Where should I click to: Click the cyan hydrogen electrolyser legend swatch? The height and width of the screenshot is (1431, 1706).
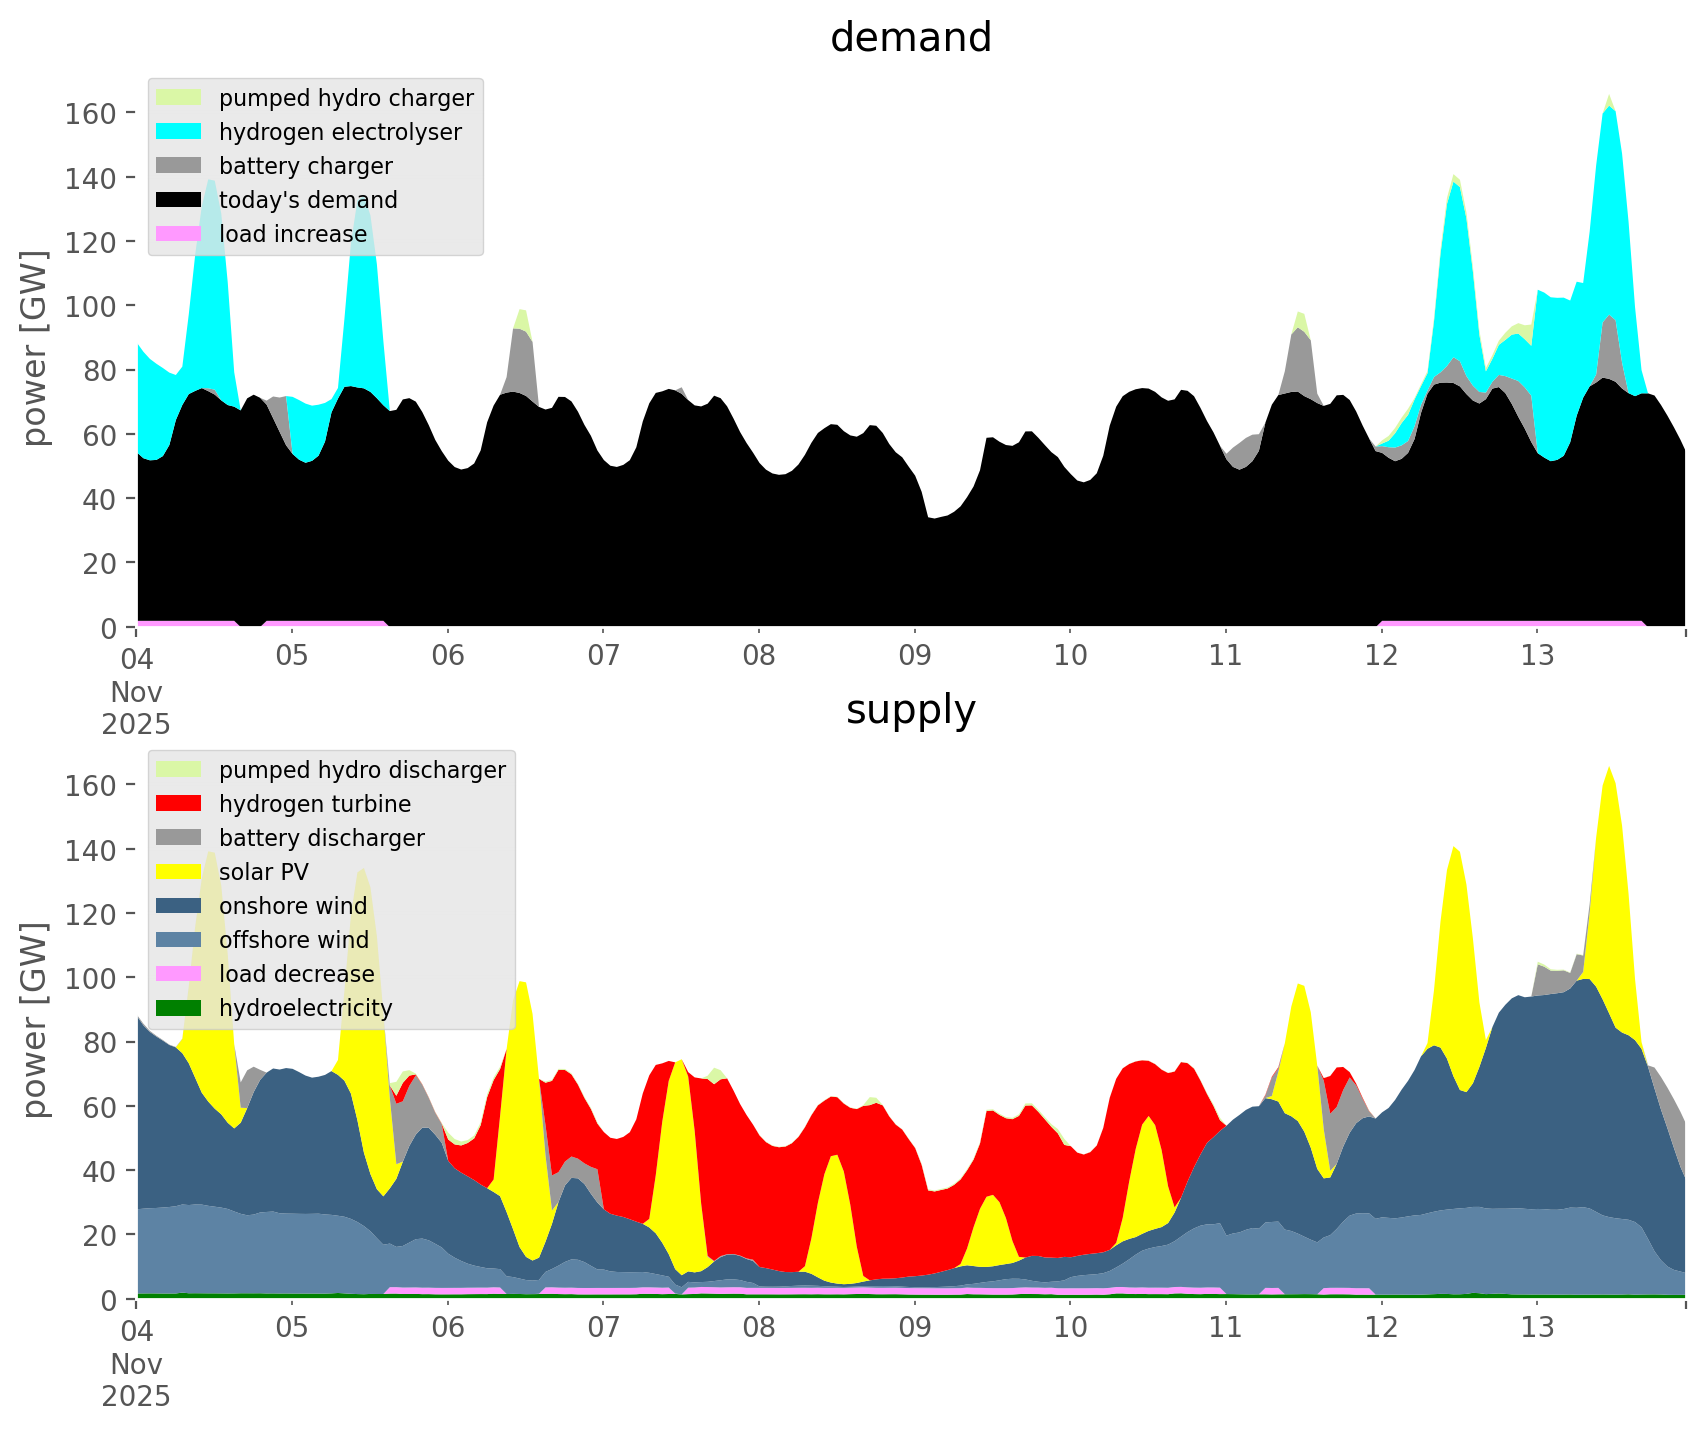pos(179,132)
